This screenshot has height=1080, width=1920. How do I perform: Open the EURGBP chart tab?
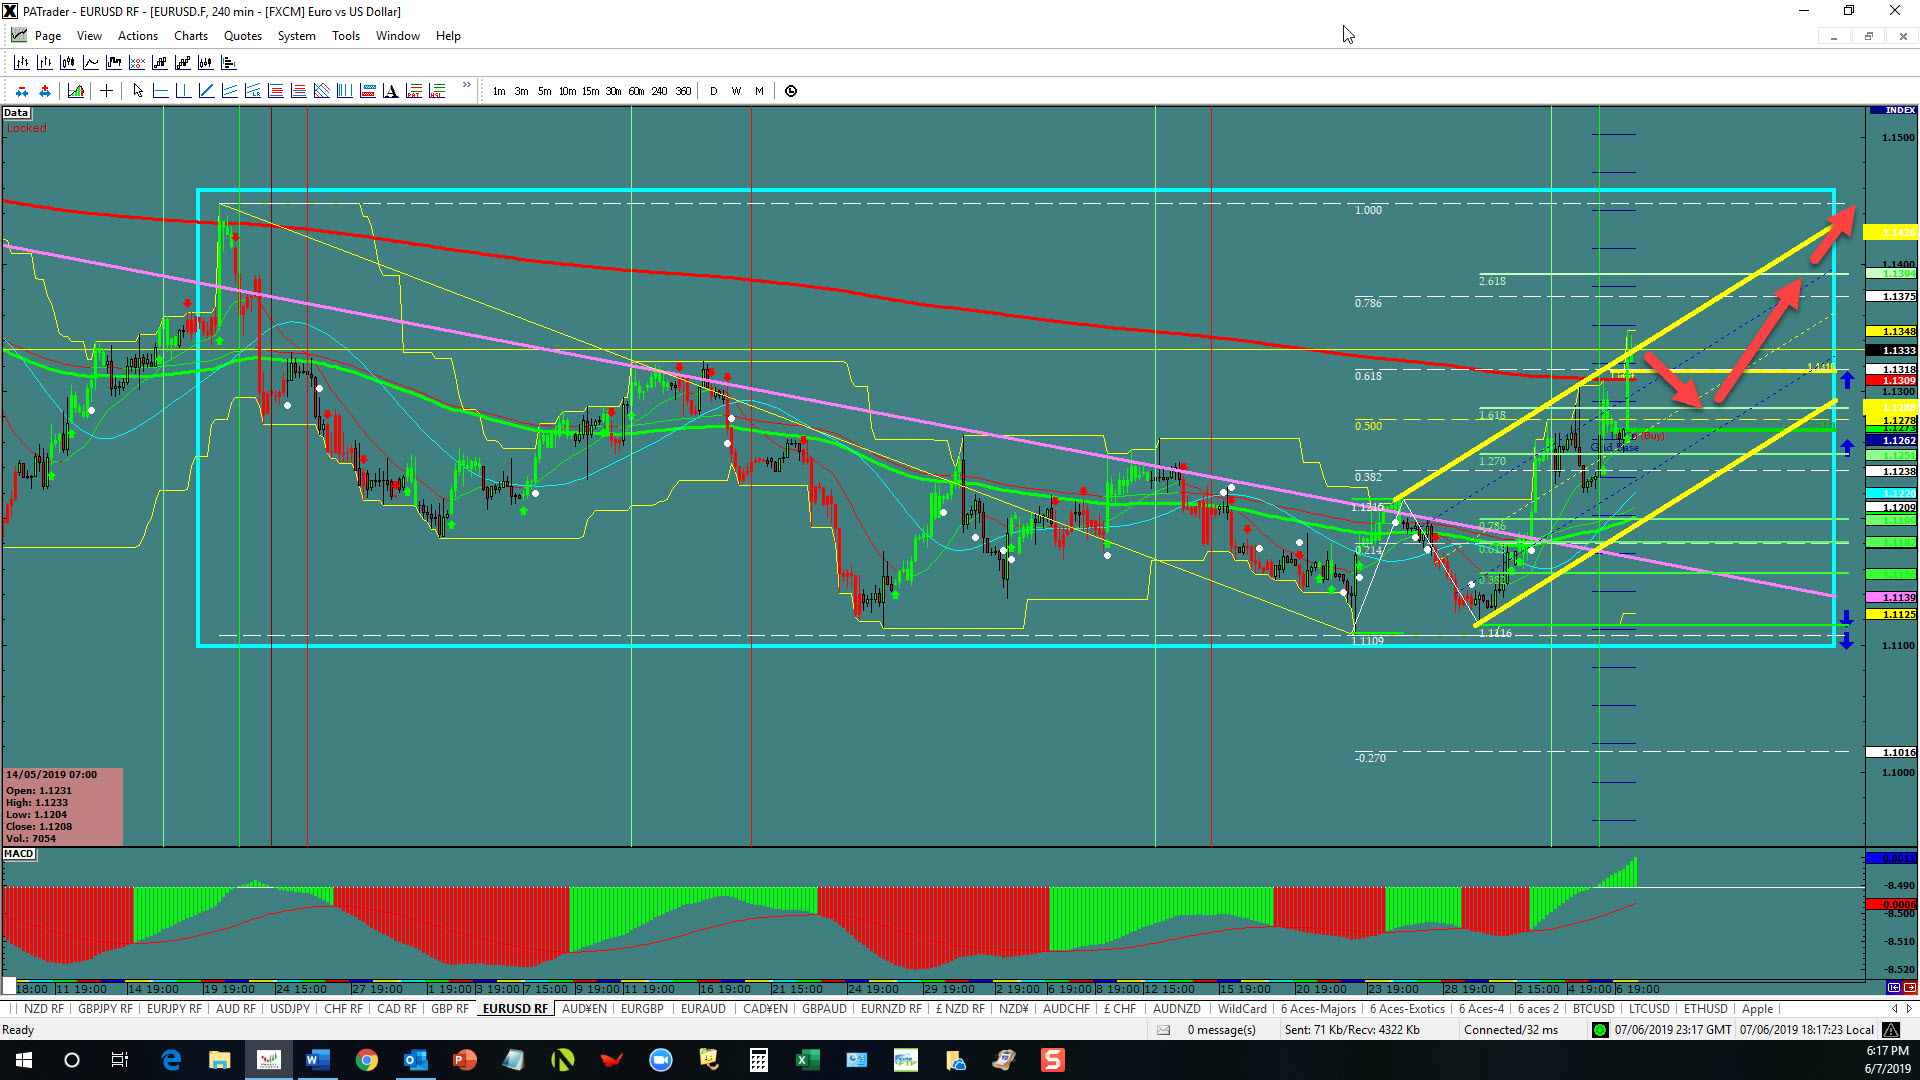[x=642, y=1009]
